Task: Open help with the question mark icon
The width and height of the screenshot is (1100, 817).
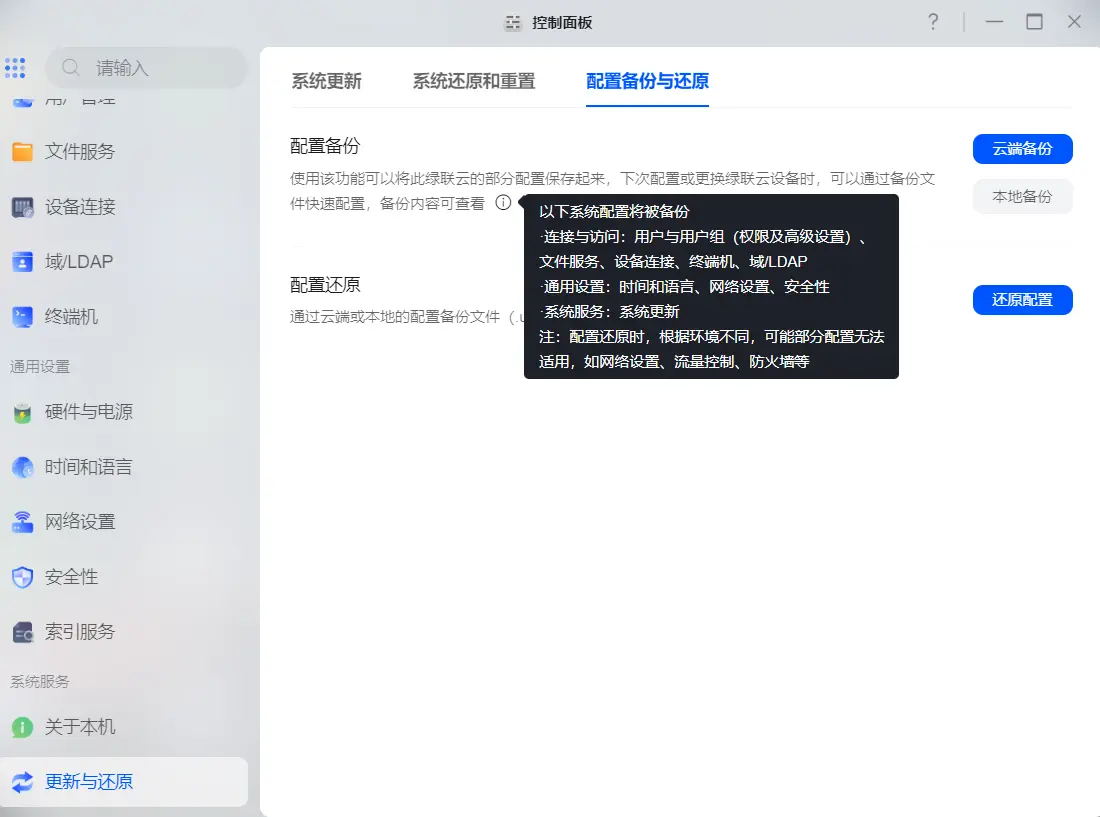Action: [x=933, y=22]
